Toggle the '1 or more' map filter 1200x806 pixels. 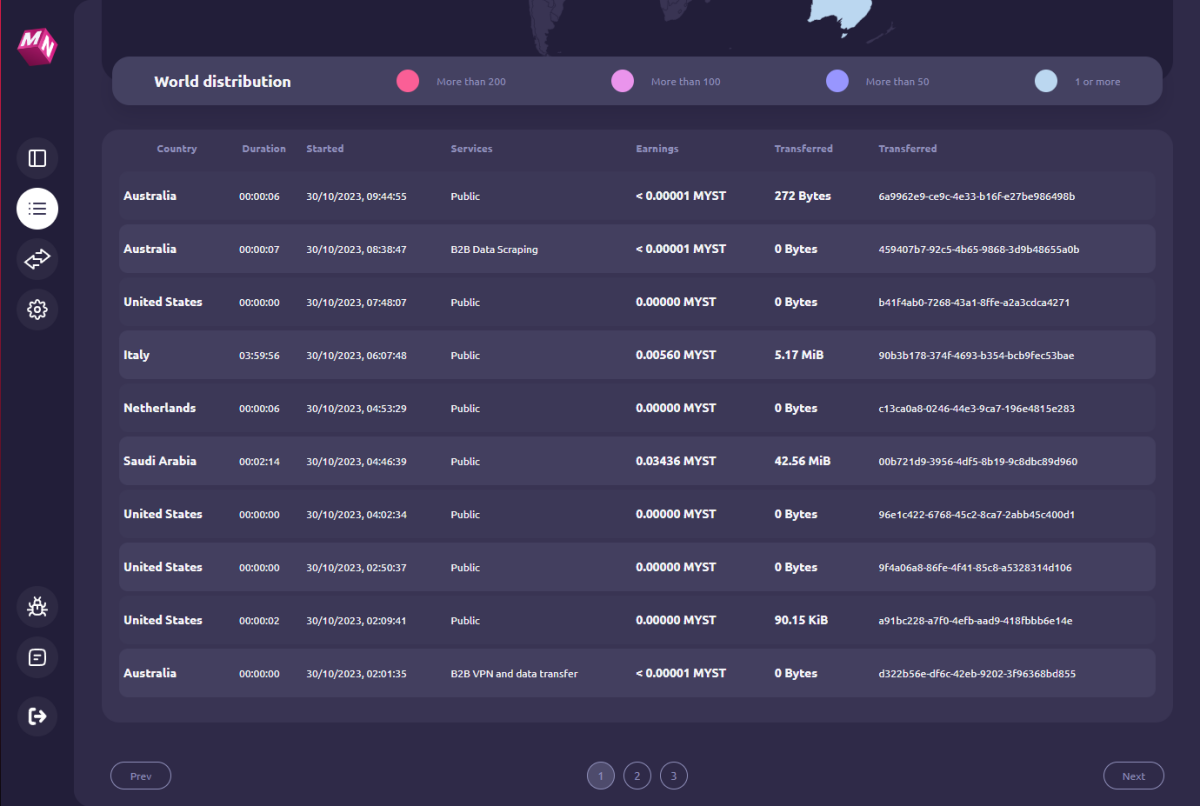point(1046,81)
